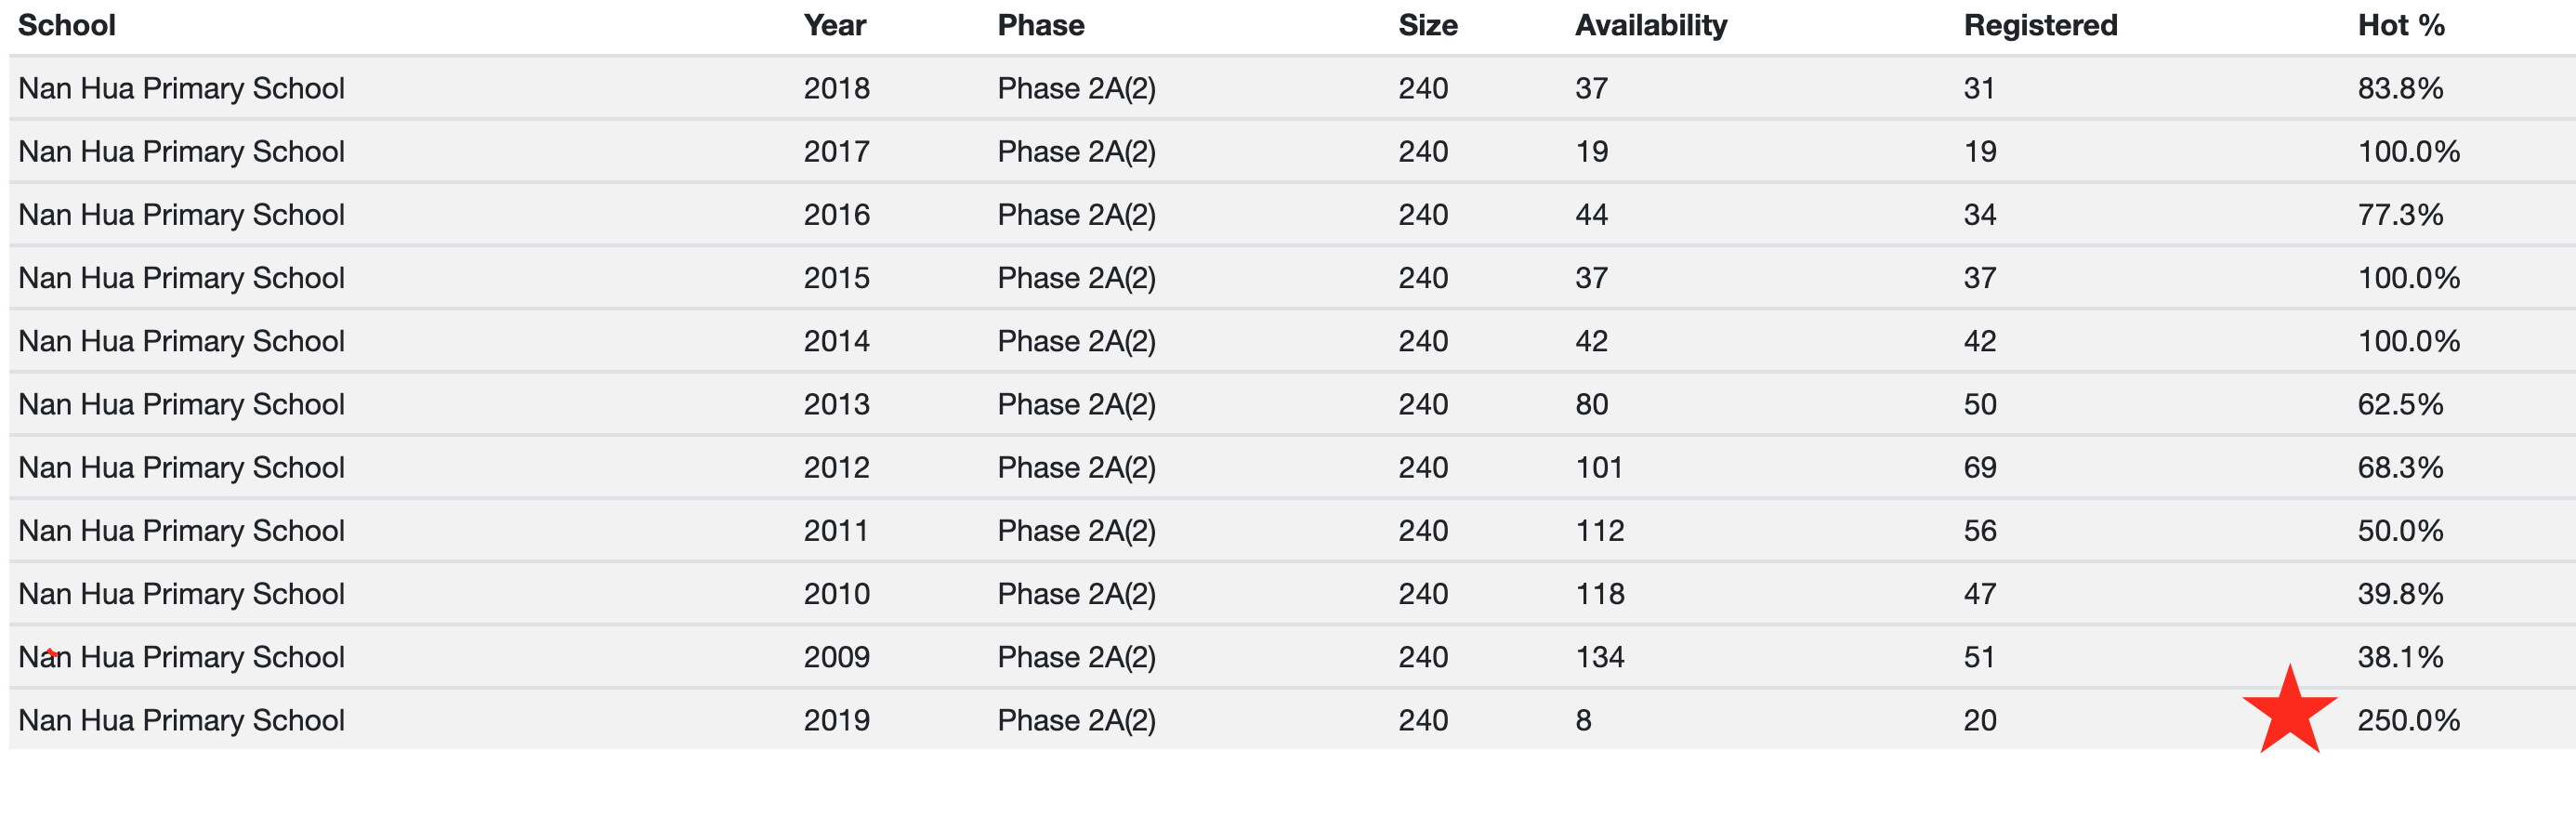Image resolution: width=2576 pixels, height=829 pixels.
Task: Click Phase 2A(2) in the 2013 row
Action: click(1076, 405)
